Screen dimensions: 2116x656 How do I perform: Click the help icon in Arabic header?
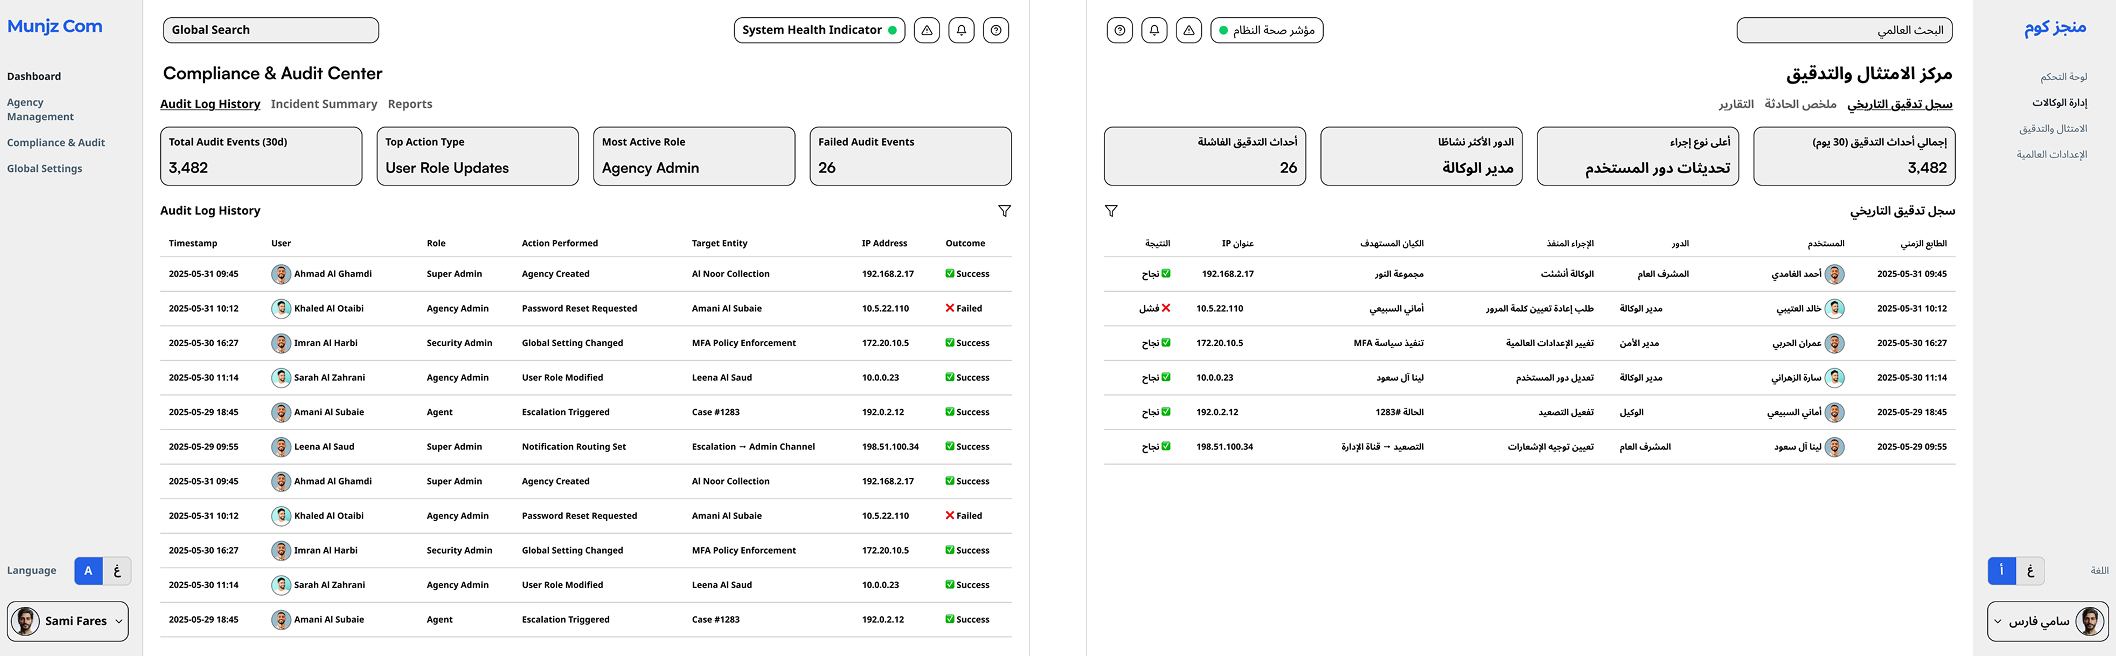1120,30
